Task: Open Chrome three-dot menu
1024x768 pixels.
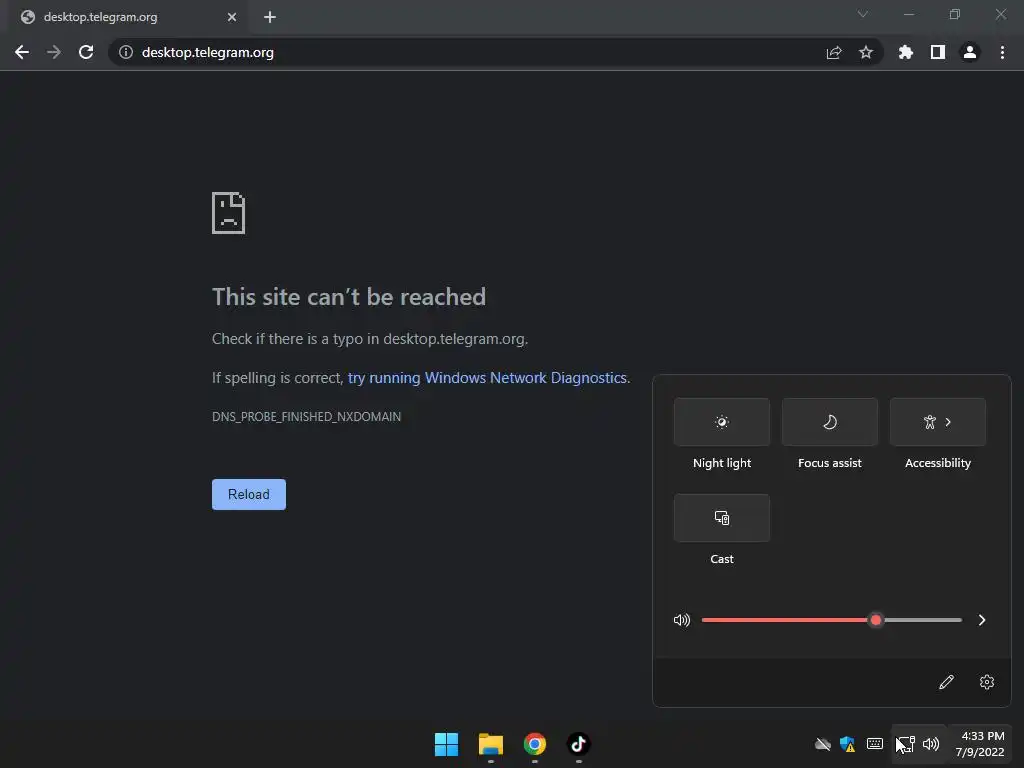Action: point(1002,52)
